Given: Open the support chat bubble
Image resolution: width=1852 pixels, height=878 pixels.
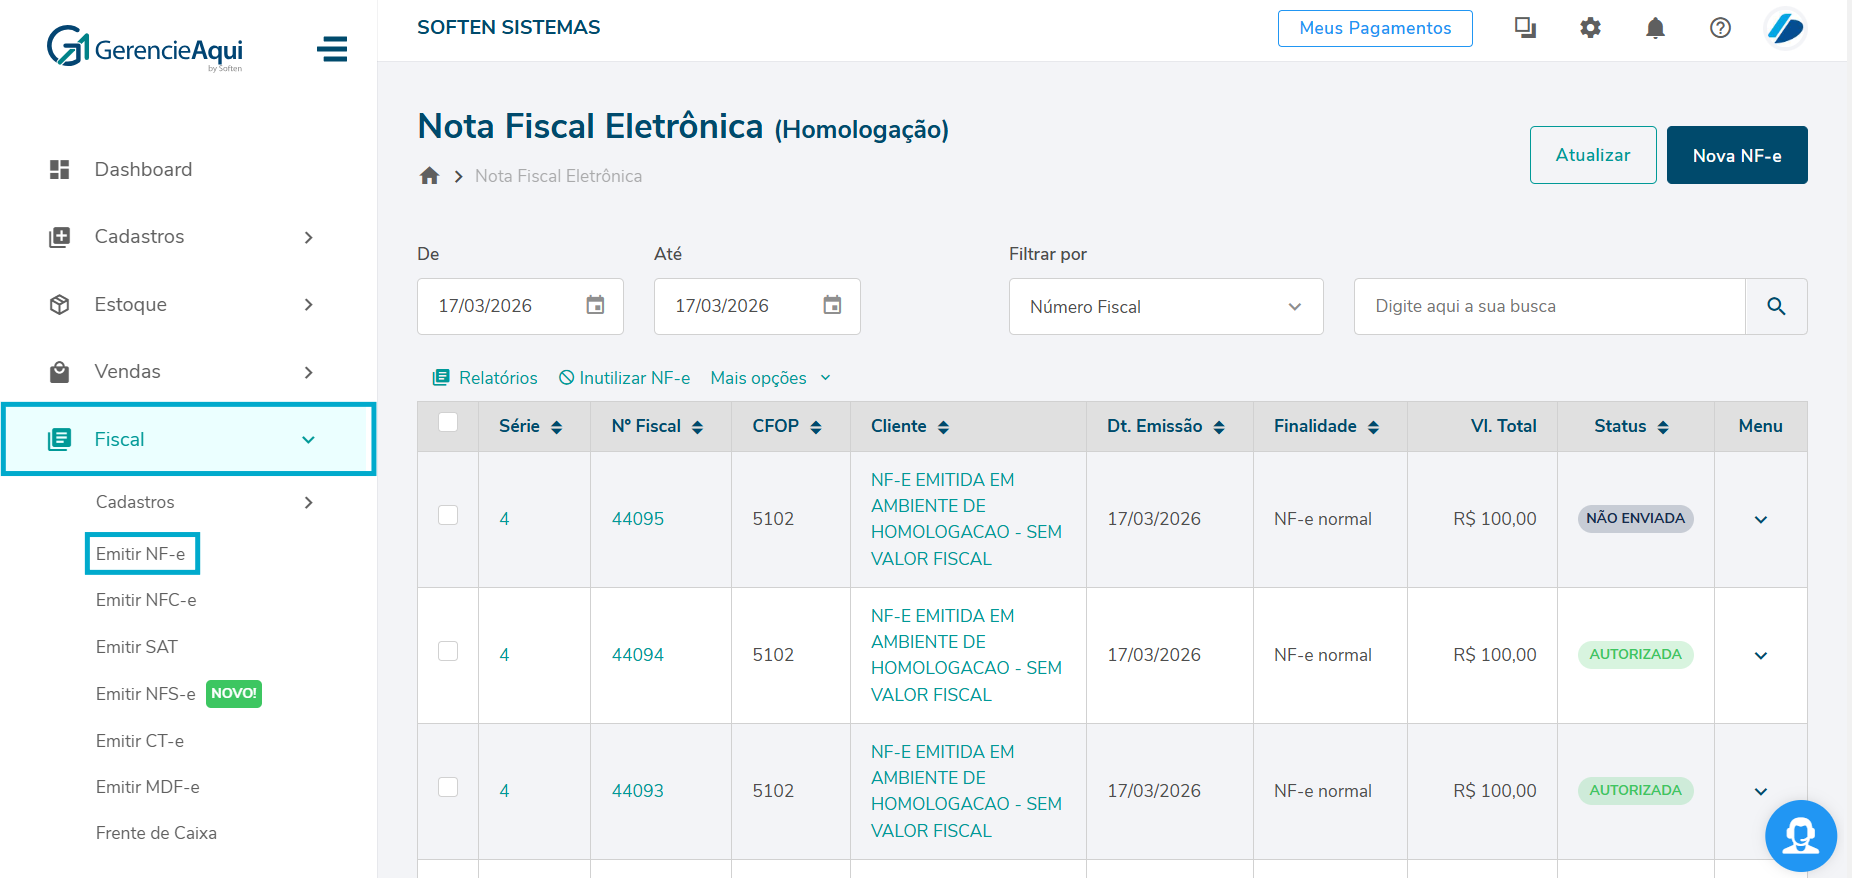Looking at the screenshot, I should click(x=1800, y=835).
